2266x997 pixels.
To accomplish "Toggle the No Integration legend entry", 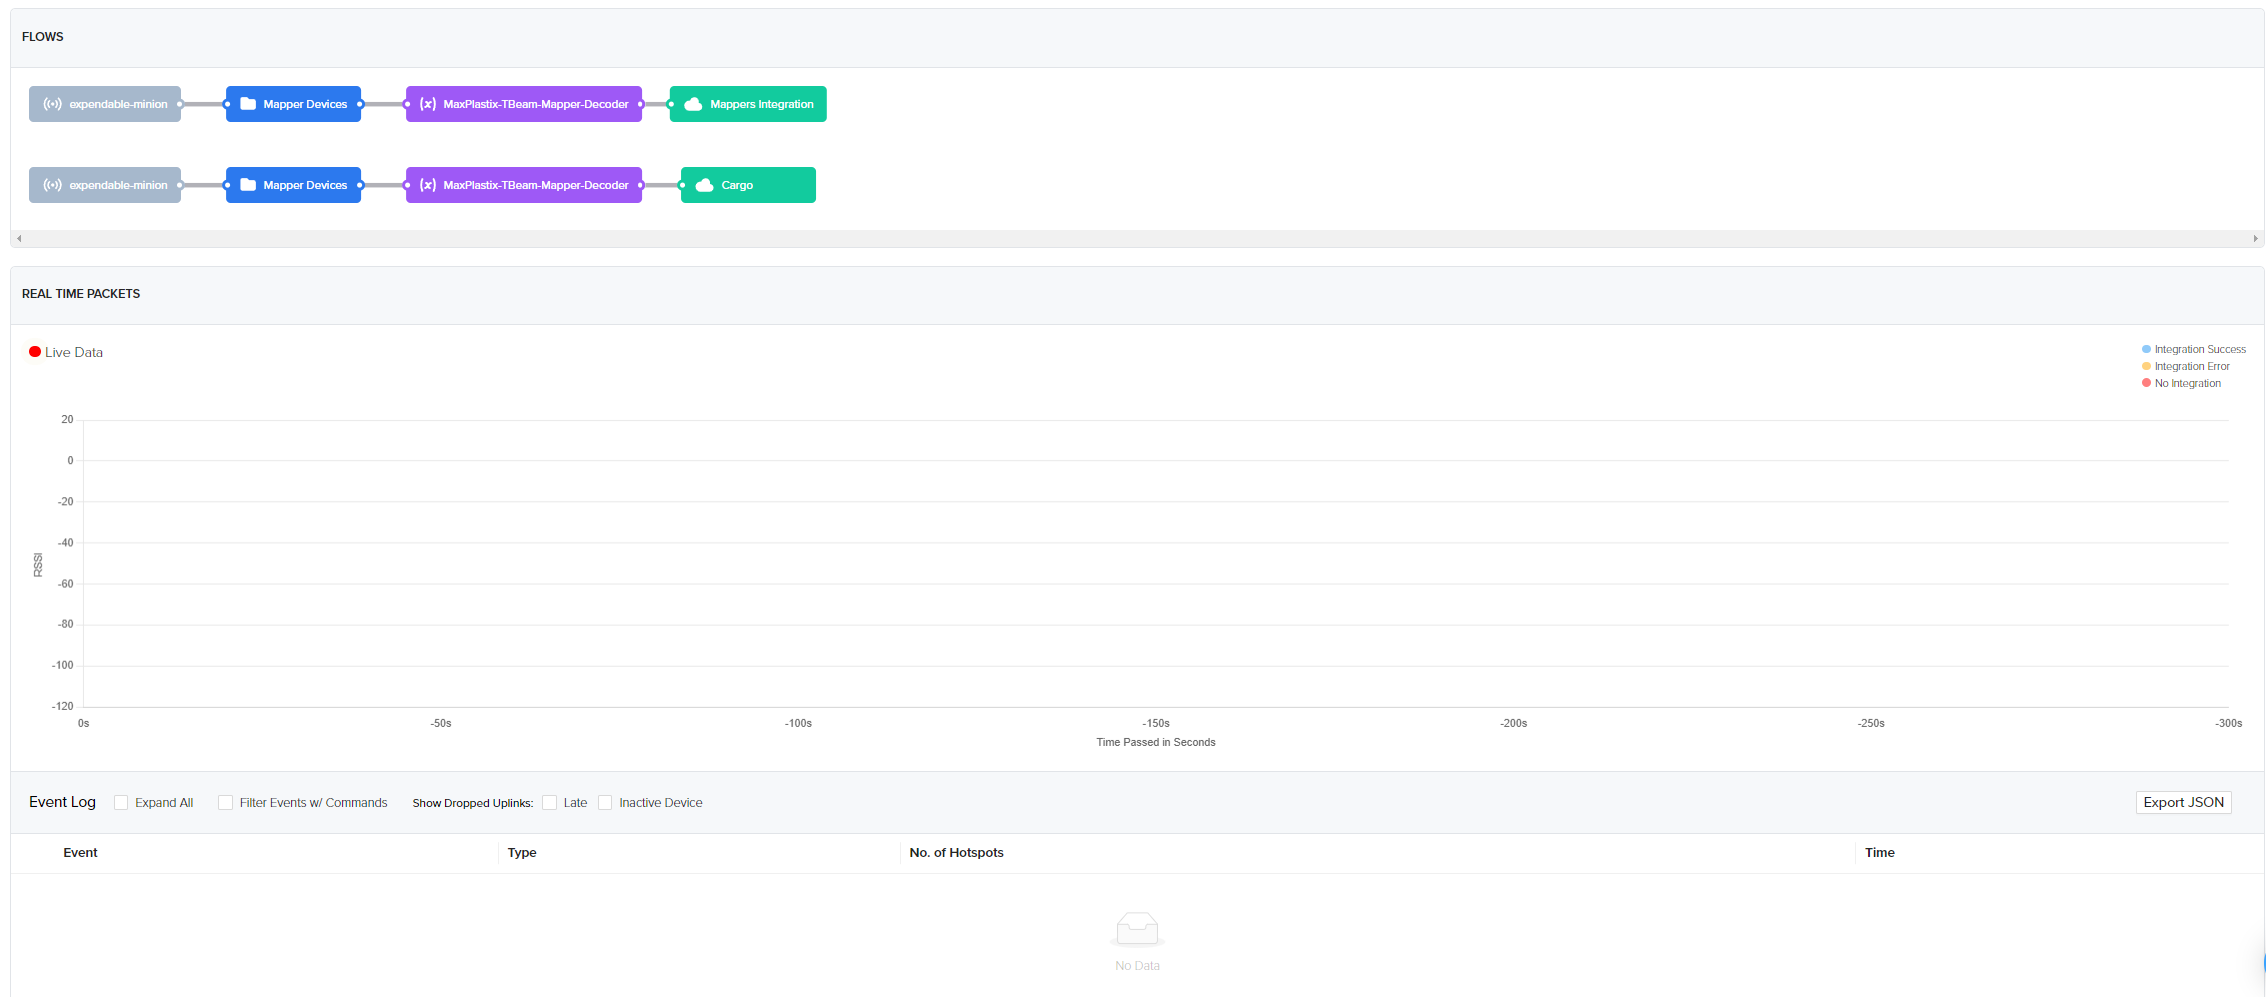I will (2181, 383).
